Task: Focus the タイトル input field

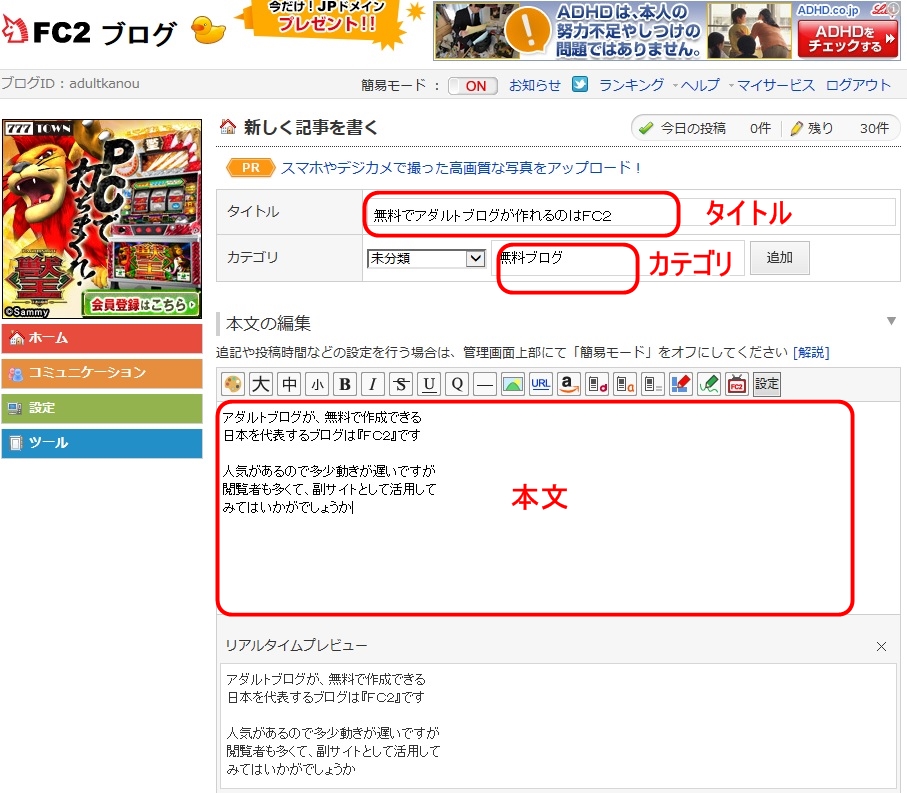Action: (629, 212)
